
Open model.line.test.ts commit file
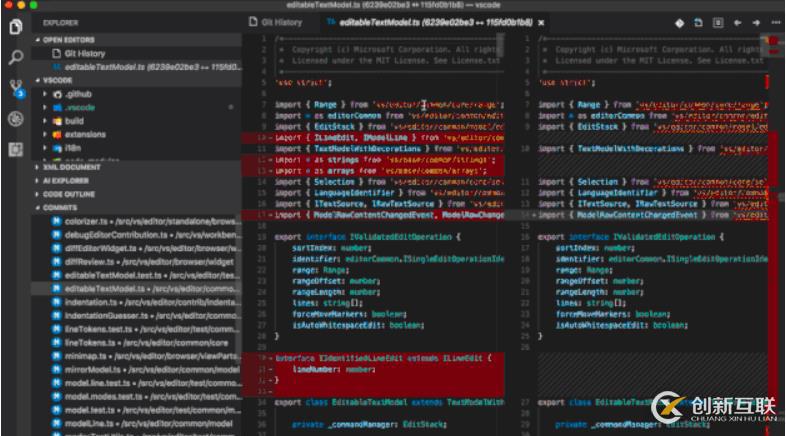point(136,383)
